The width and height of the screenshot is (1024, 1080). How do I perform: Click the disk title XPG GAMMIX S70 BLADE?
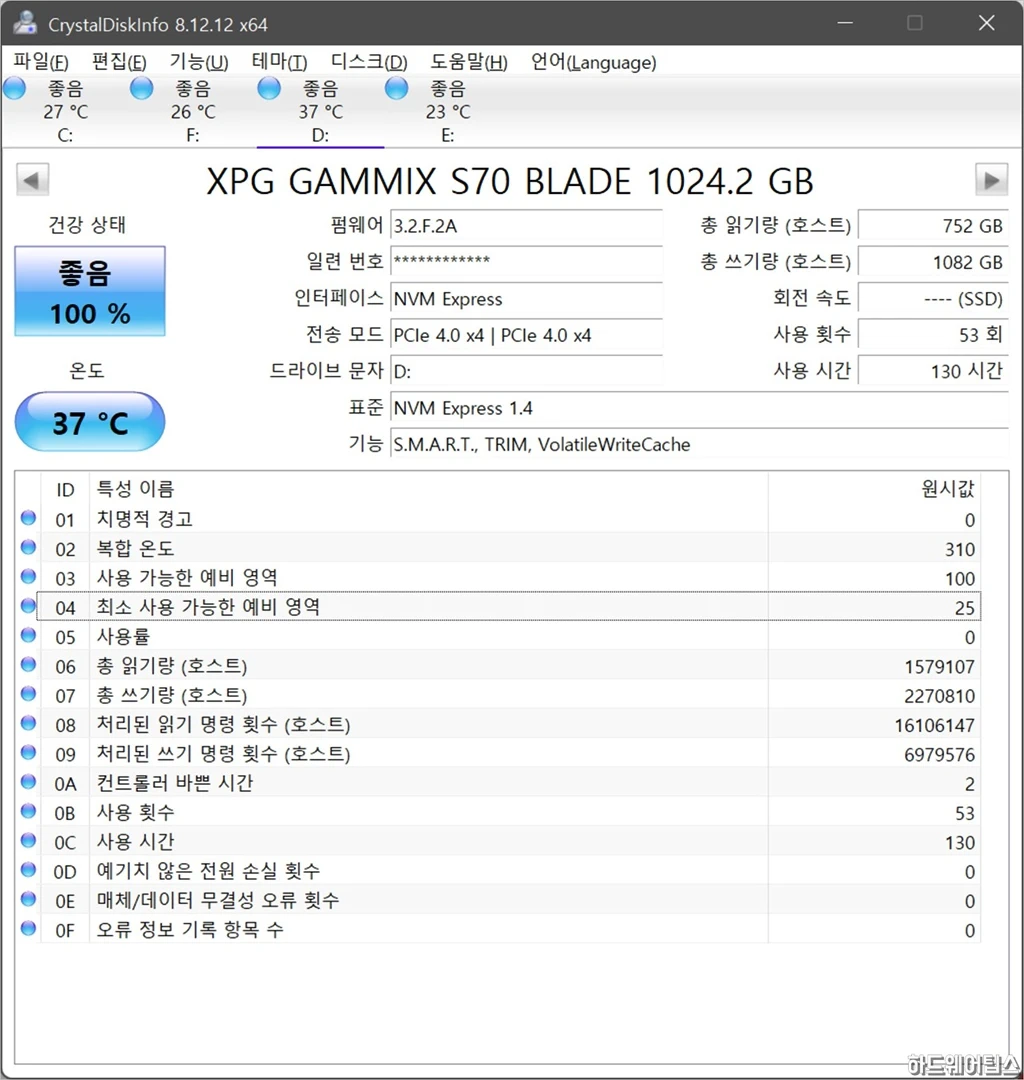click(x=510, y=182)
